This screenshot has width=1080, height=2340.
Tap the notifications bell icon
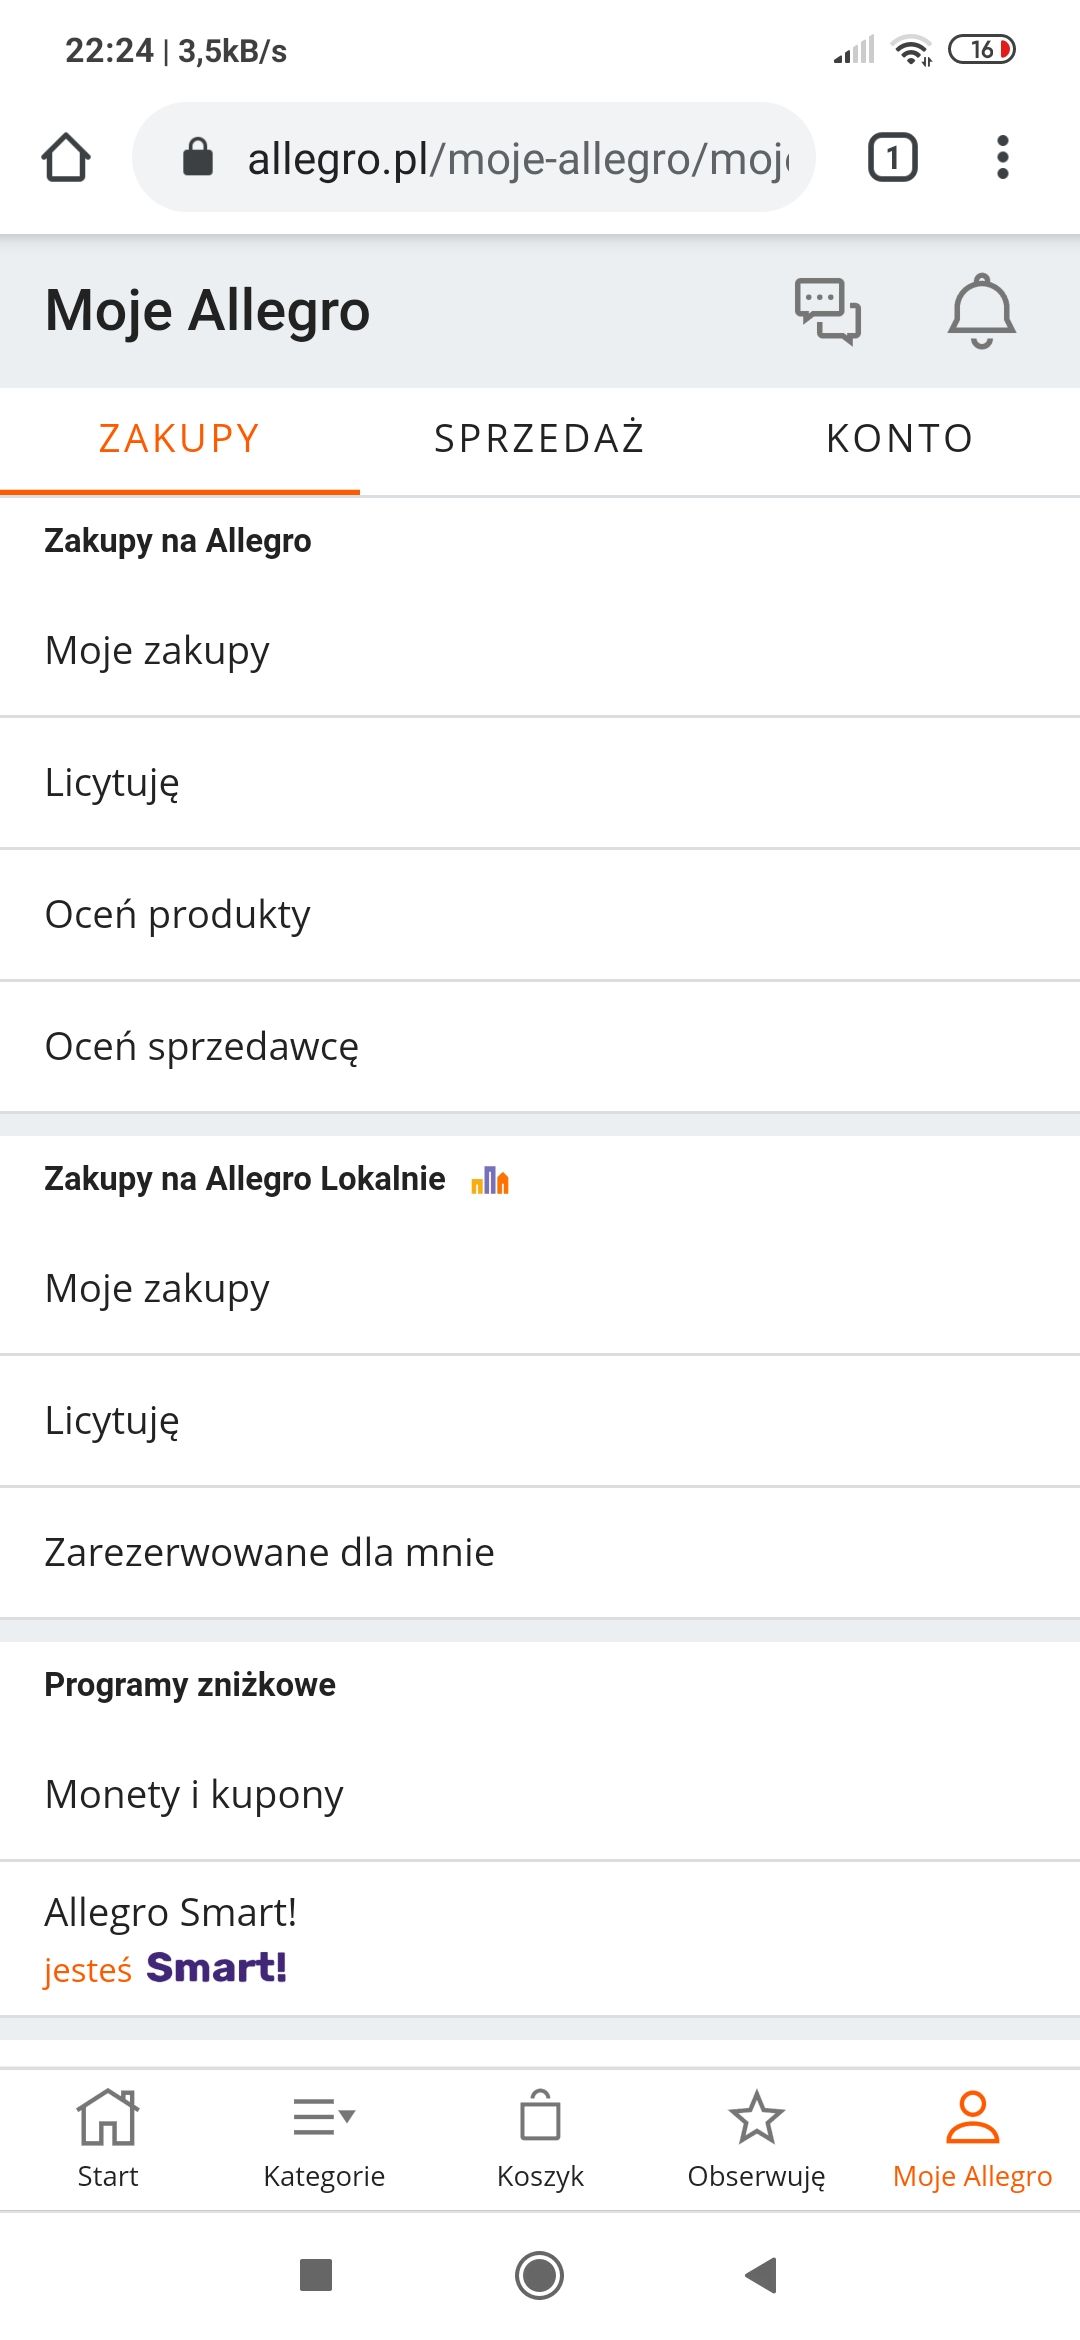[x=981, y=311]
